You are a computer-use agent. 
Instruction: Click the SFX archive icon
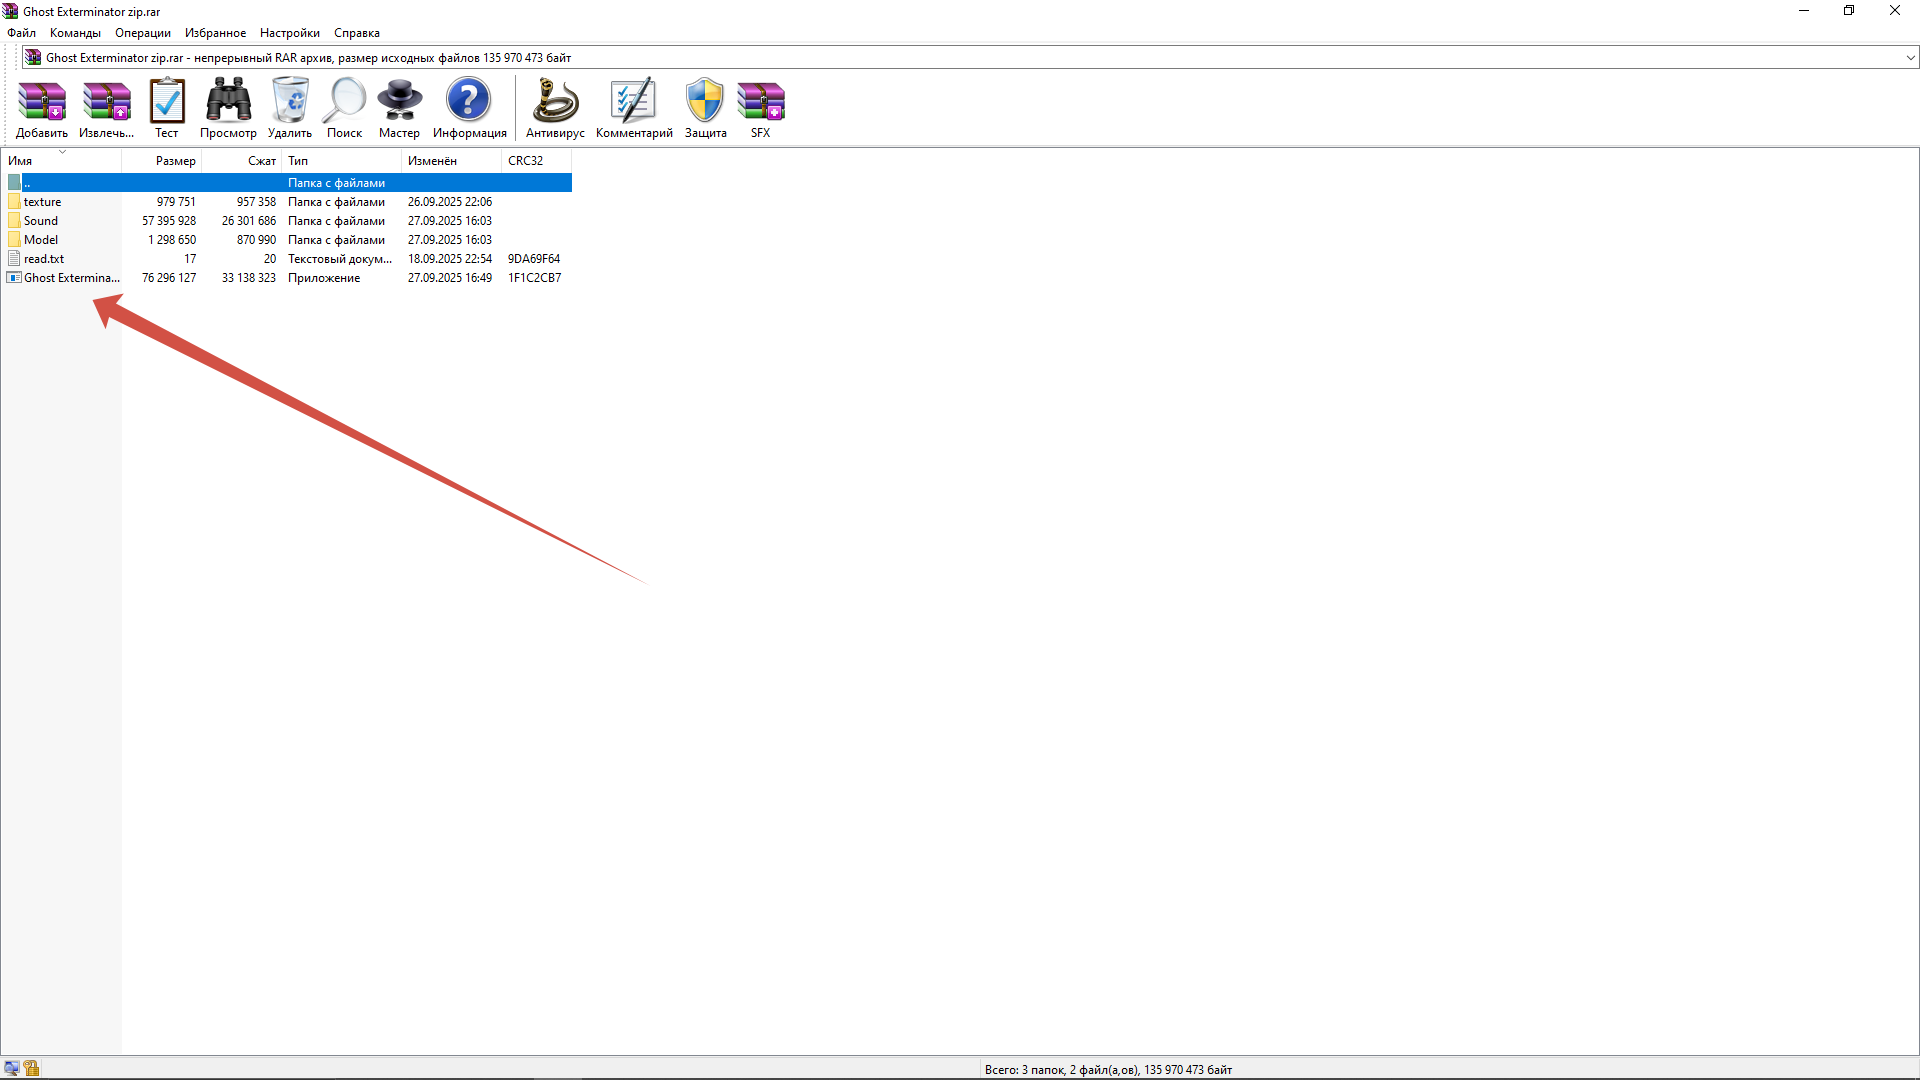(x=761, y=108)
